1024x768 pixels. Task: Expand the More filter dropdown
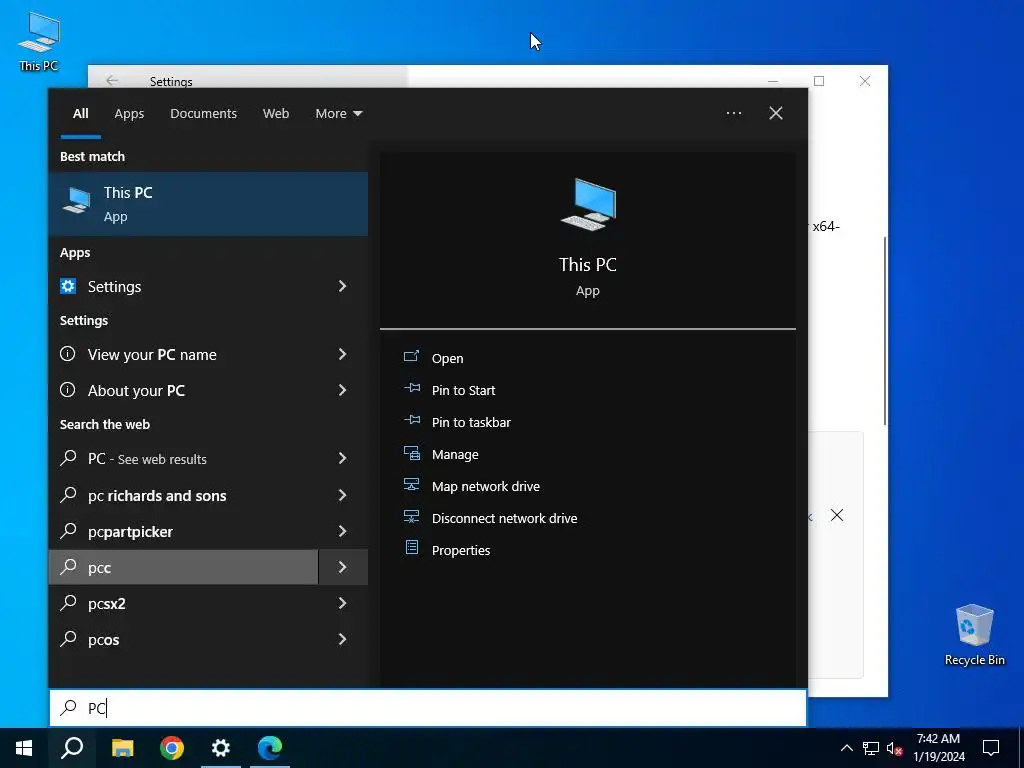pyautogui.click(x=338, y=114)
